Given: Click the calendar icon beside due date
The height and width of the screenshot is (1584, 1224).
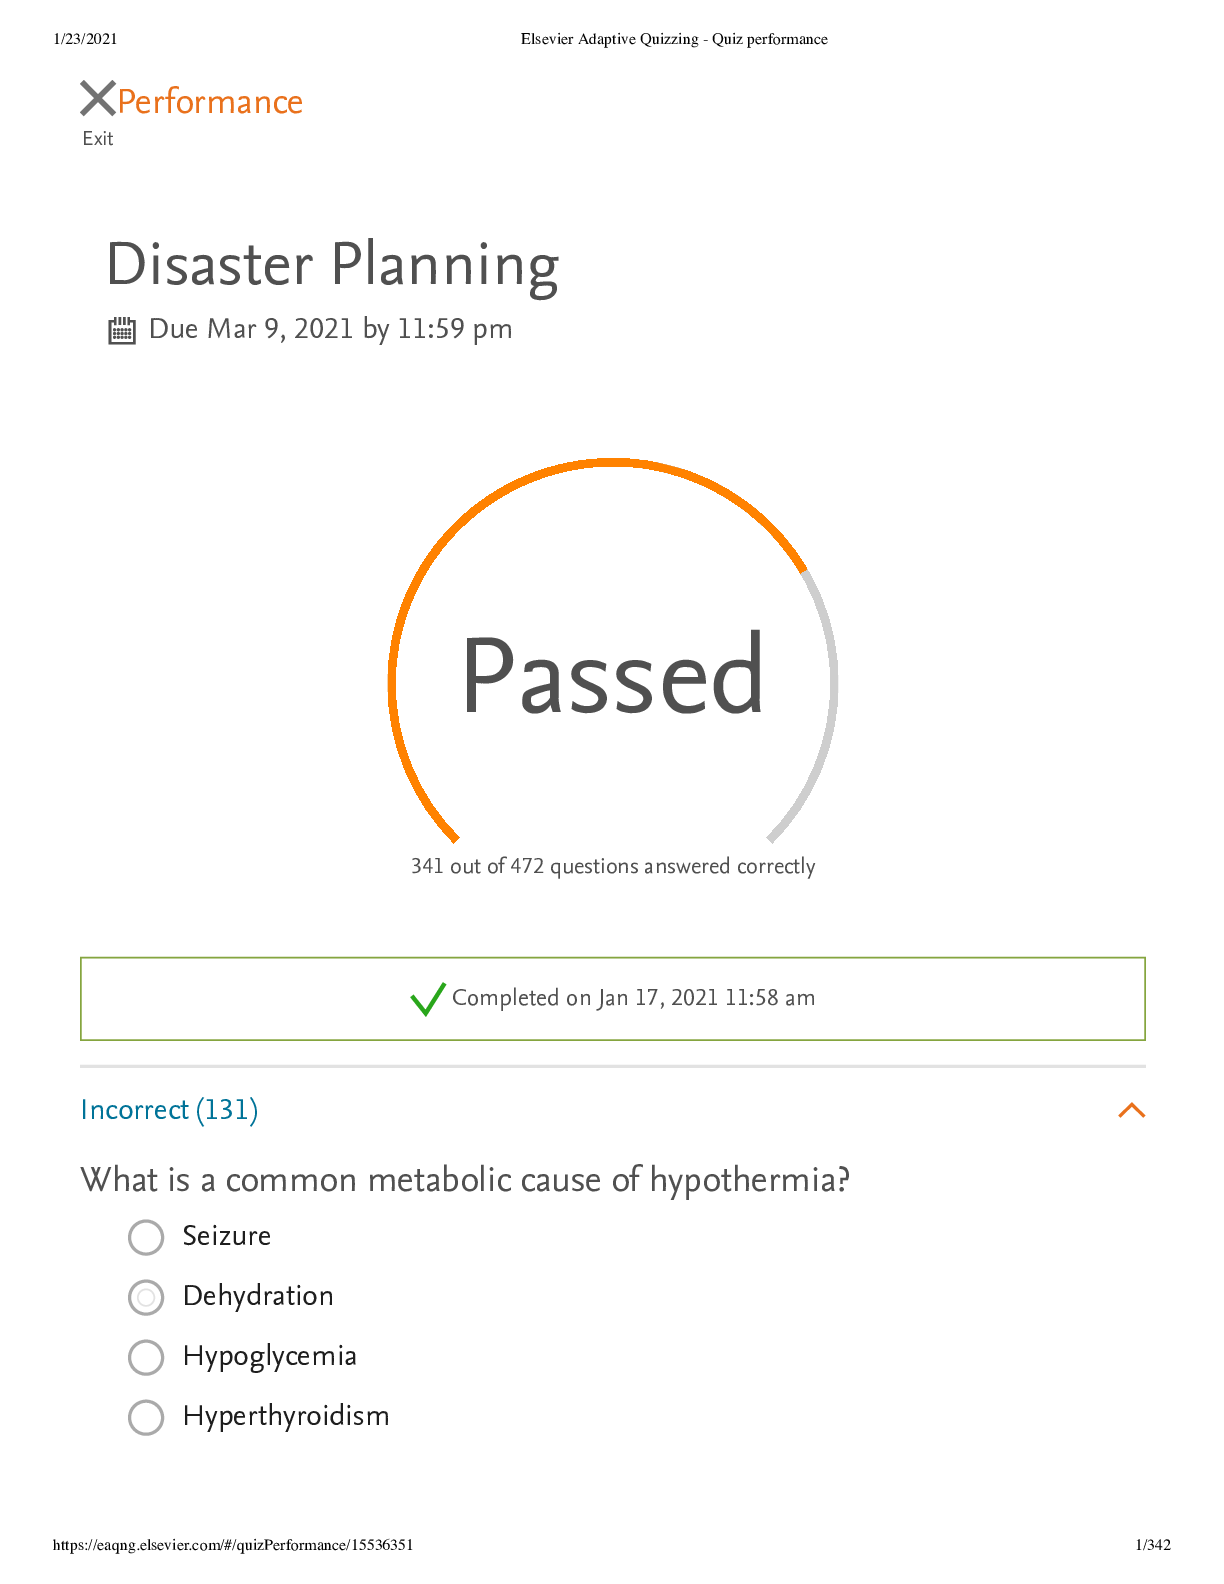Looking at the screenshot, I should (x=122, y=331).
